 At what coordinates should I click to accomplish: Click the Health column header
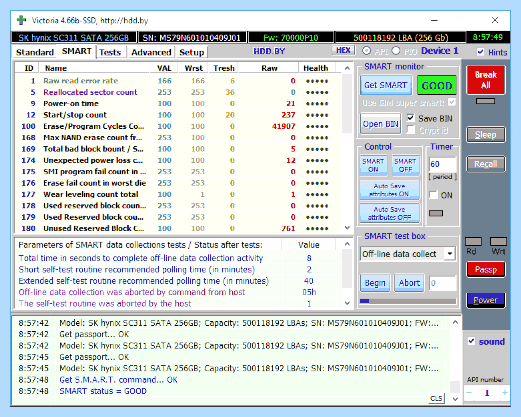pyautogui.click(x=315, y=68)
